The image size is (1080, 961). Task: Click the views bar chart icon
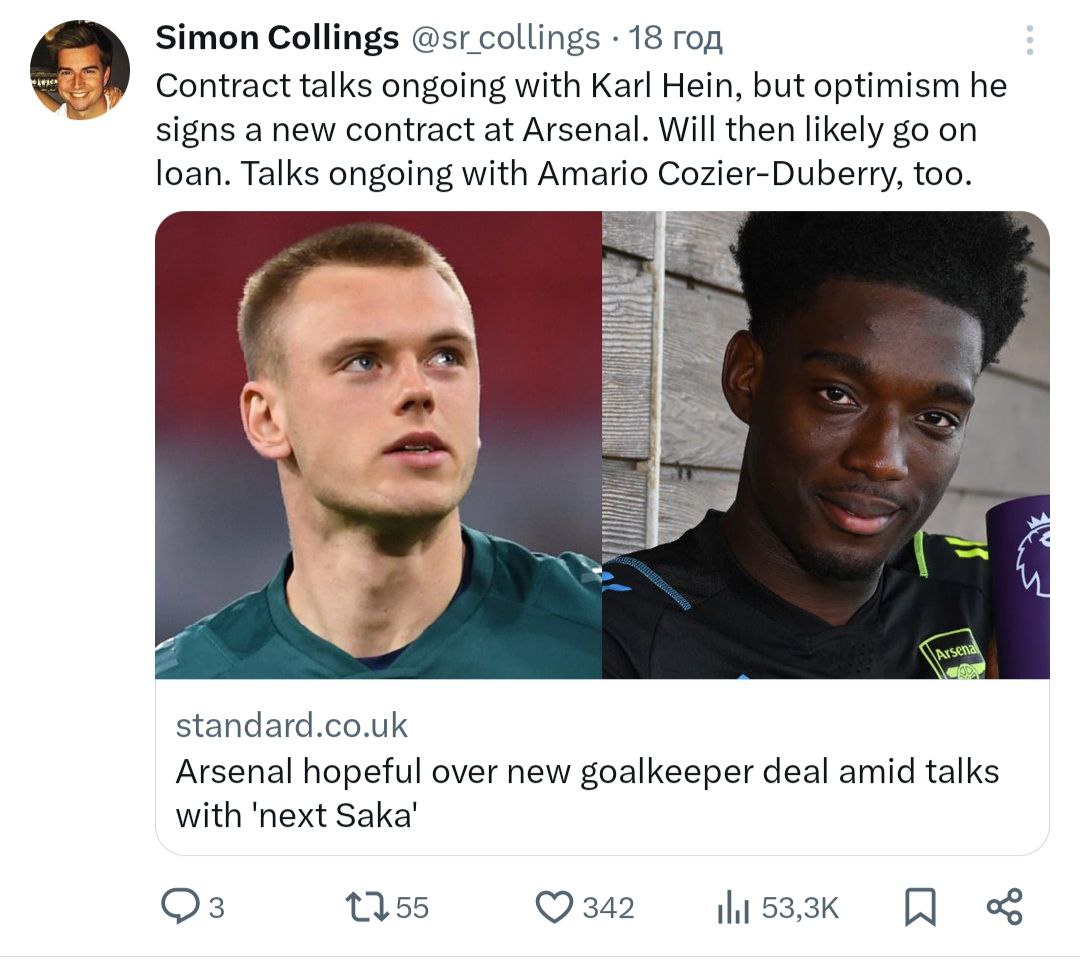[733, 908]
